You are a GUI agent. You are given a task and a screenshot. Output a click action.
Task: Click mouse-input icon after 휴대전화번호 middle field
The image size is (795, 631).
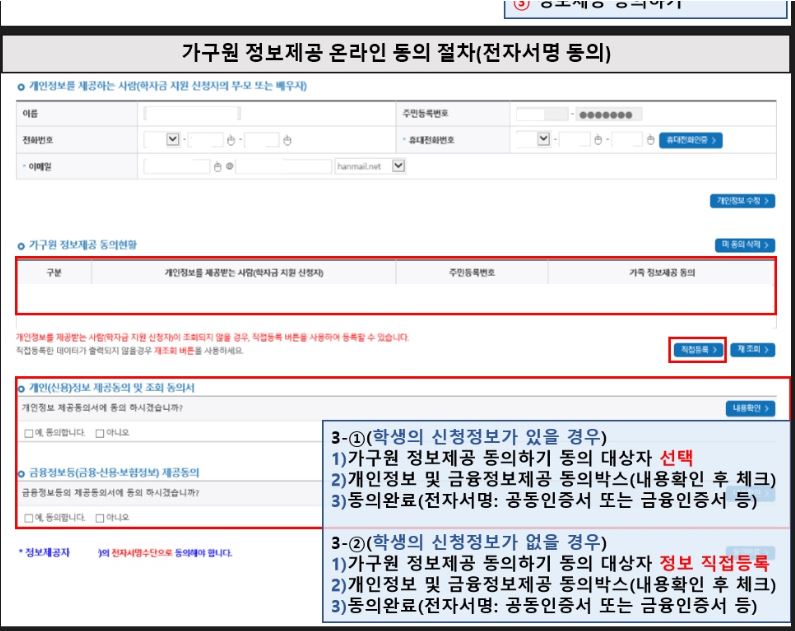point(598,140)
